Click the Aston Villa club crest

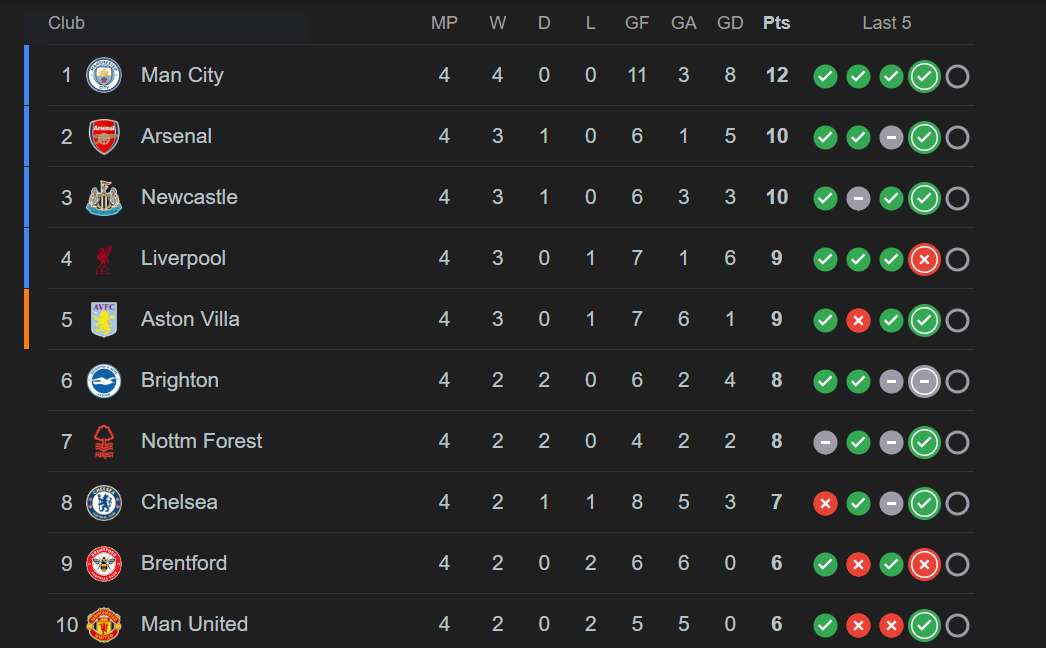(104, 320)
